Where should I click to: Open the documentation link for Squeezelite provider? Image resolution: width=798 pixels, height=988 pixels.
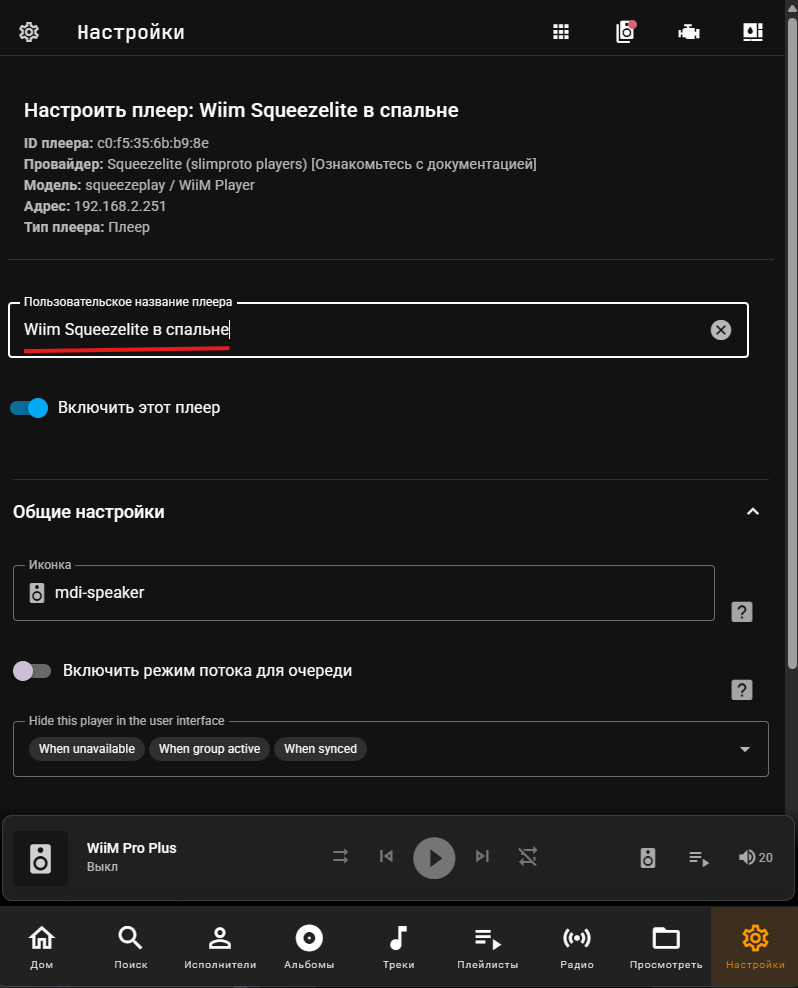pos(424,164)
